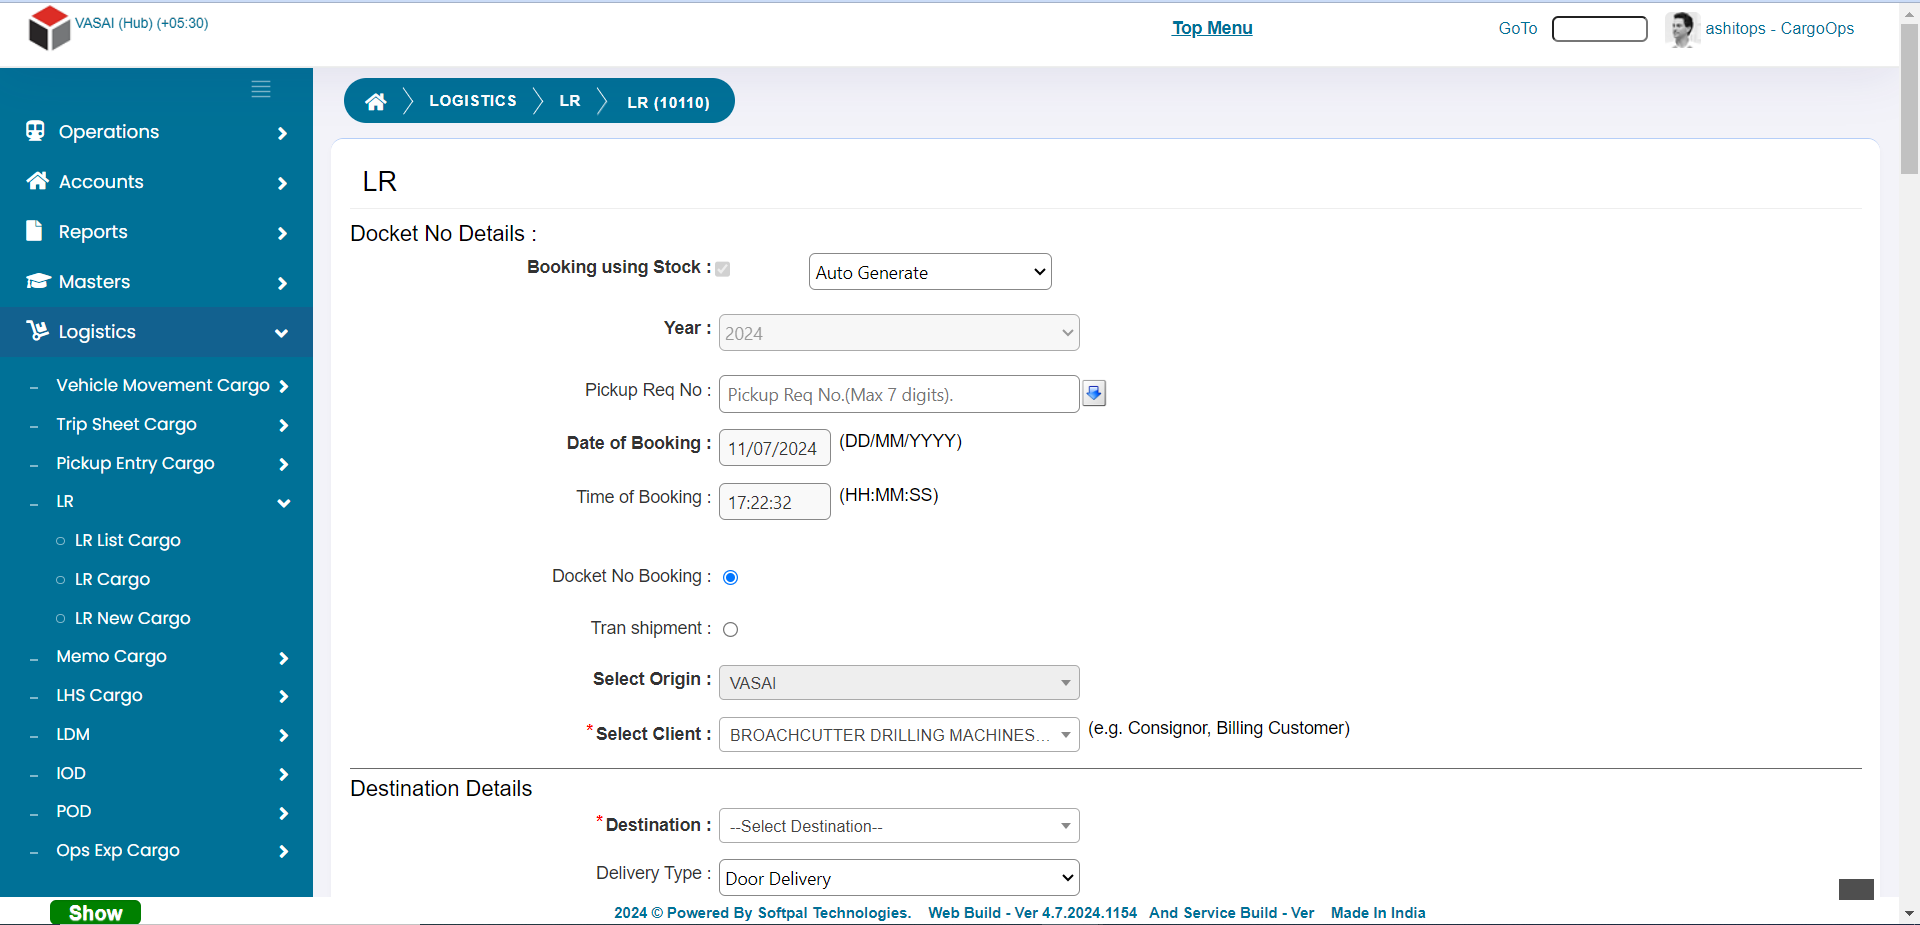Open the Auto Generate dropdown
This screenshot has height=925, width=1920.
pyautogui.click(x=930, y=272)
